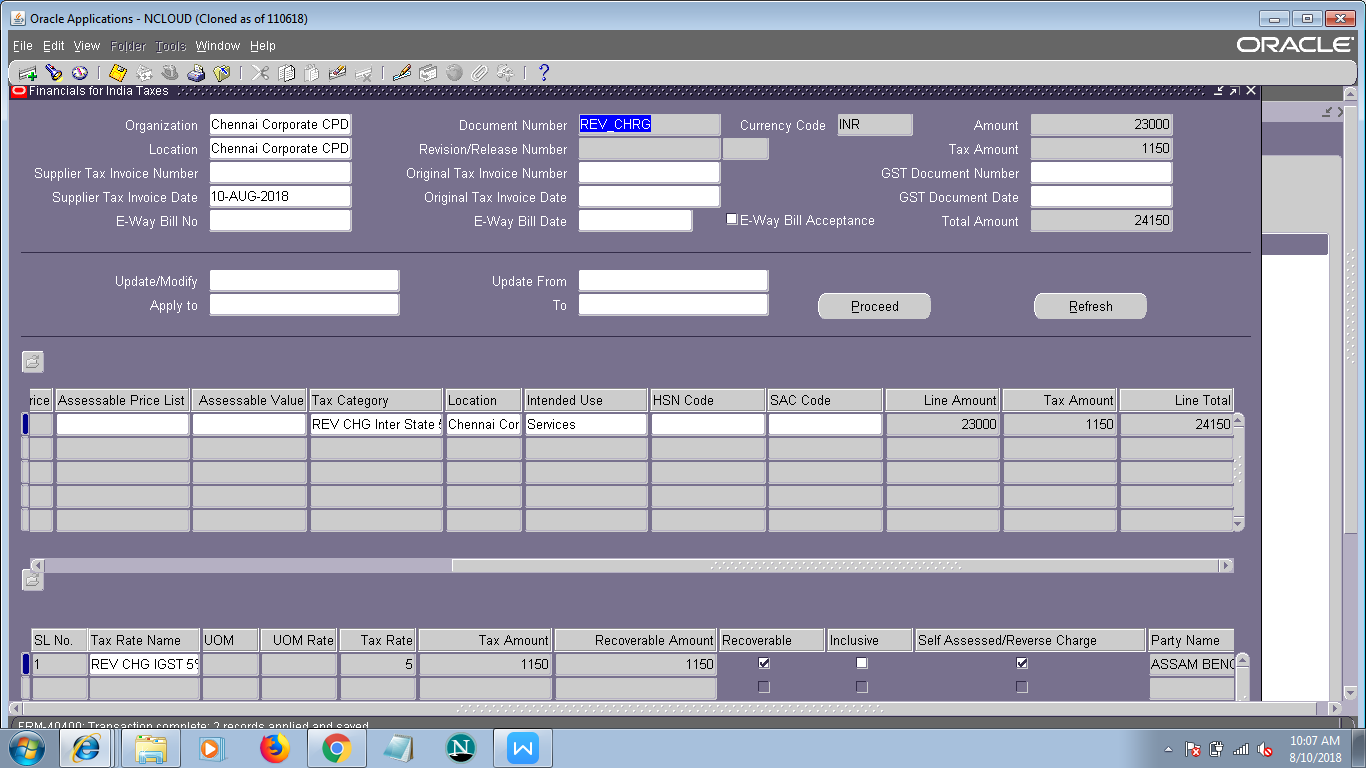Open Google Chrome from the taskbar

336,748
